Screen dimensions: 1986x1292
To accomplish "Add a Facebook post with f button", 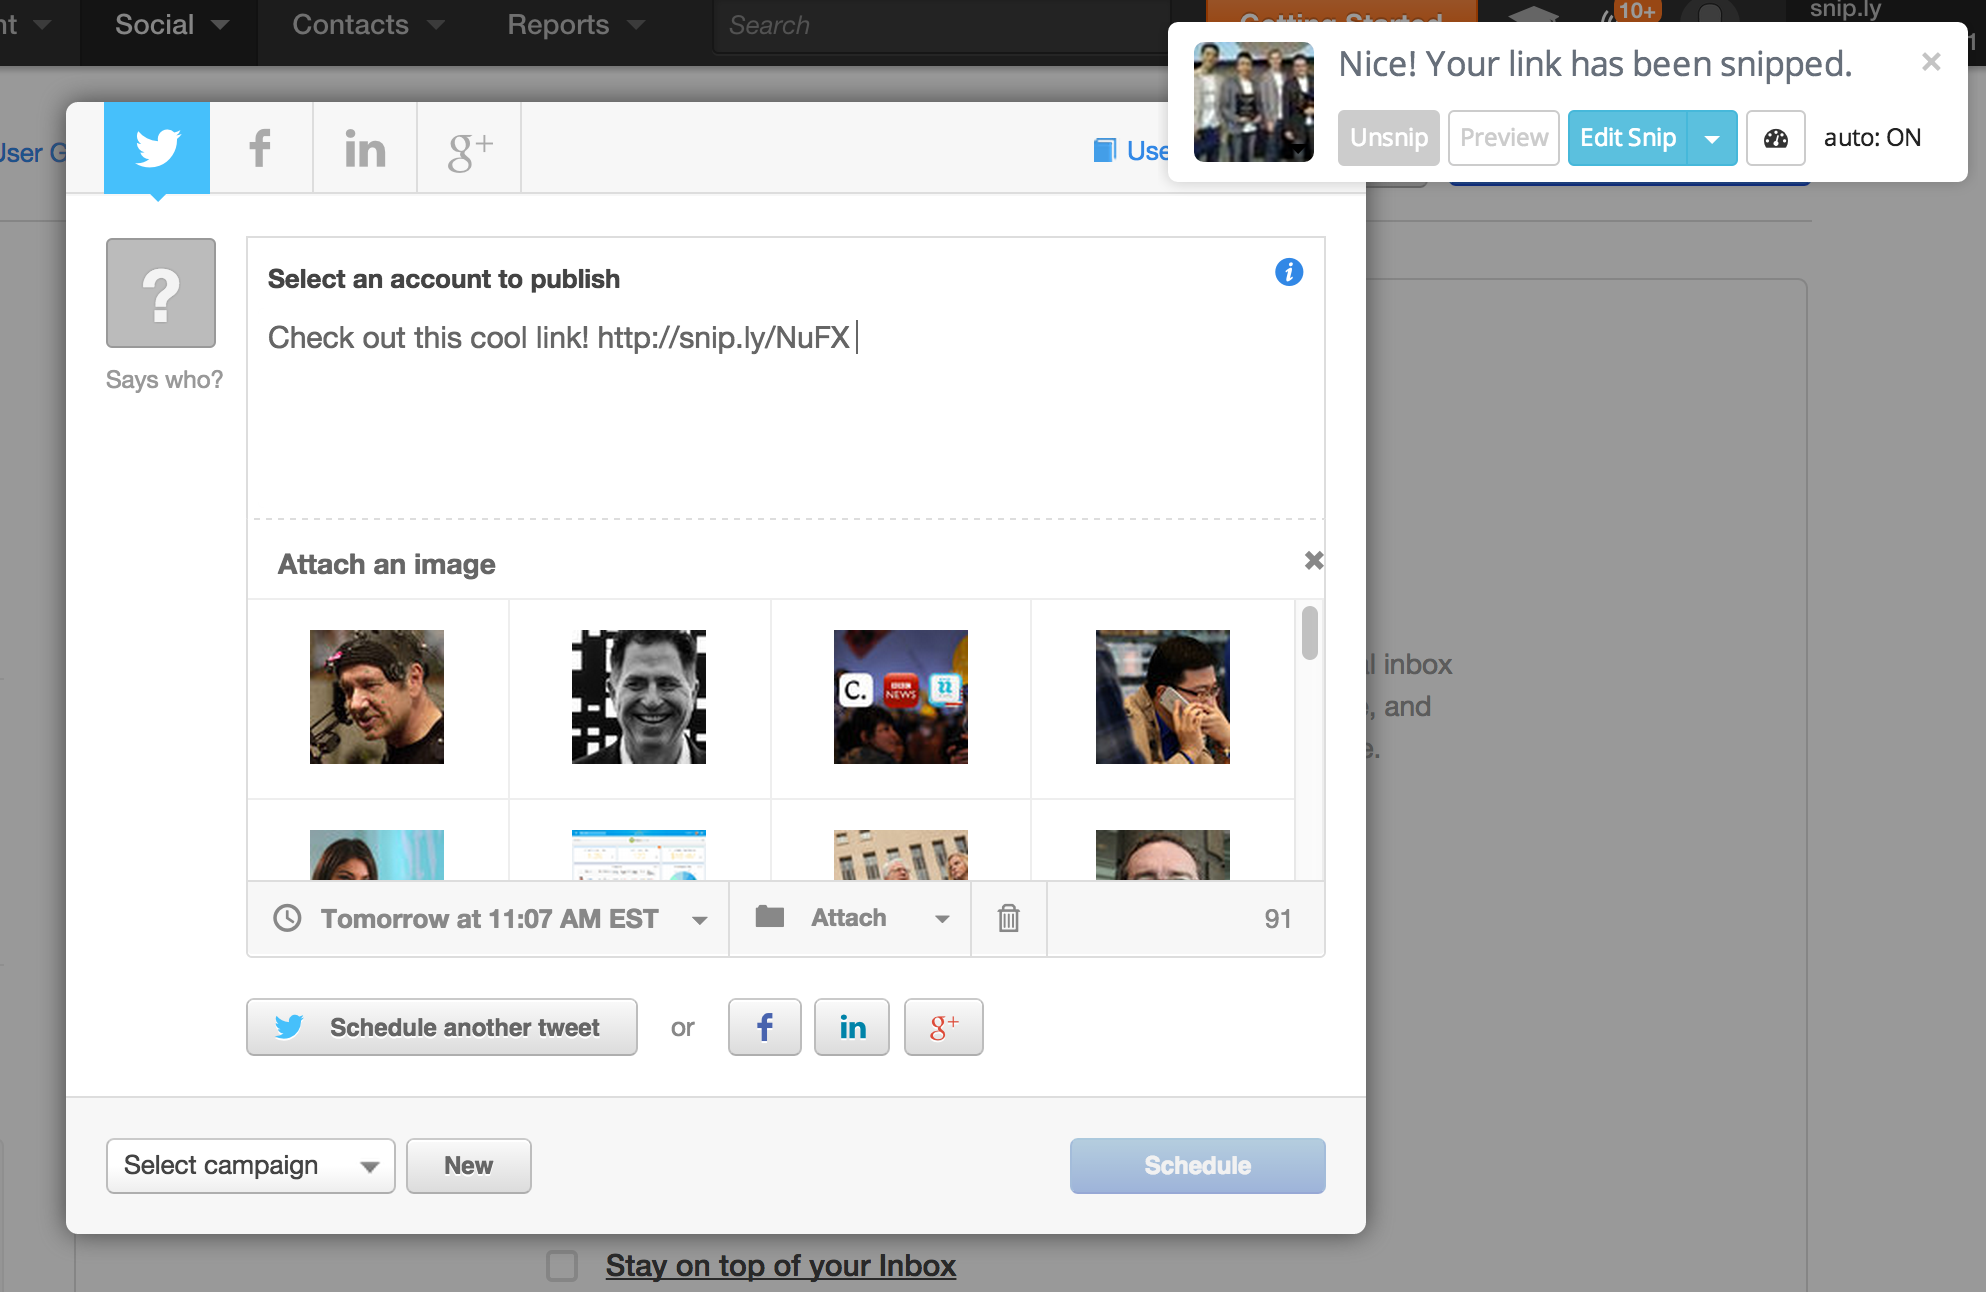I will pos(764,1027).
